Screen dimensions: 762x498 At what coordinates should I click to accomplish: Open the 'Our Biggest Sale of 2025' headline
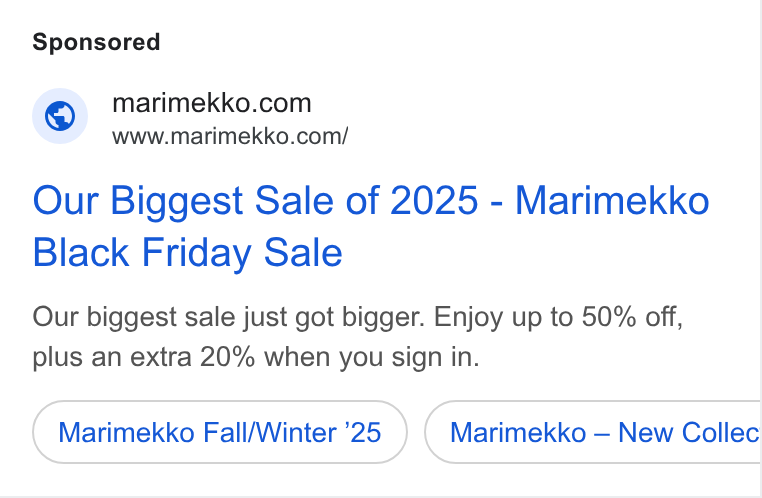coord(371,226)
